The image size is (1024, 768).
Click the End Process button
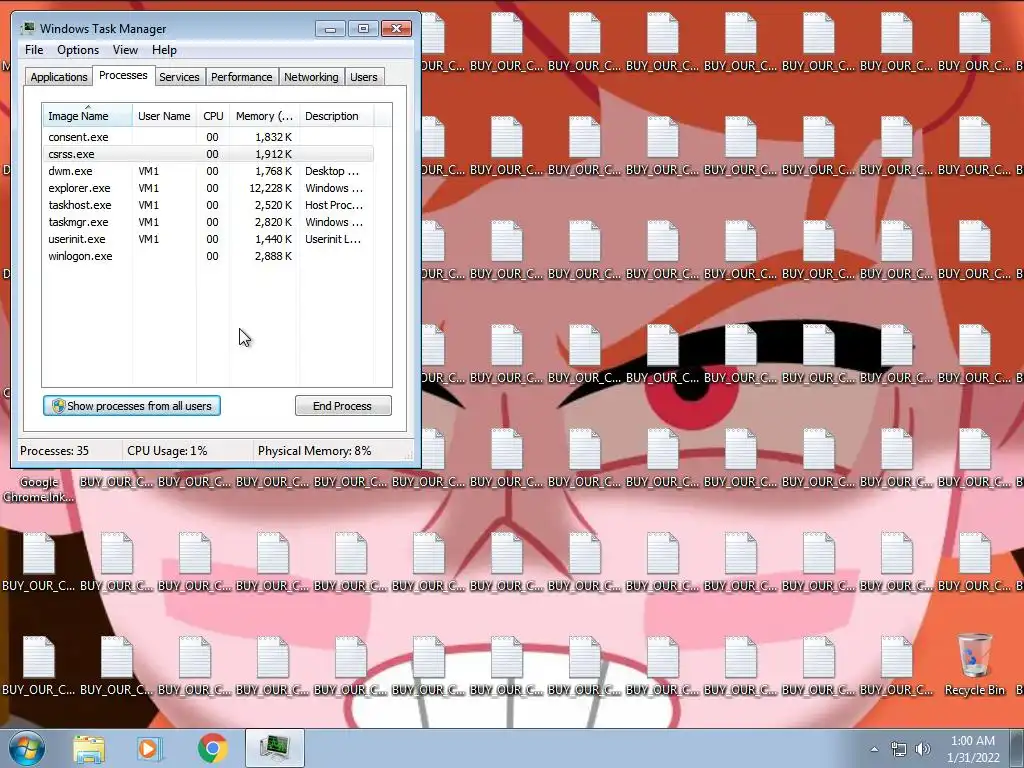click(343, 406)
